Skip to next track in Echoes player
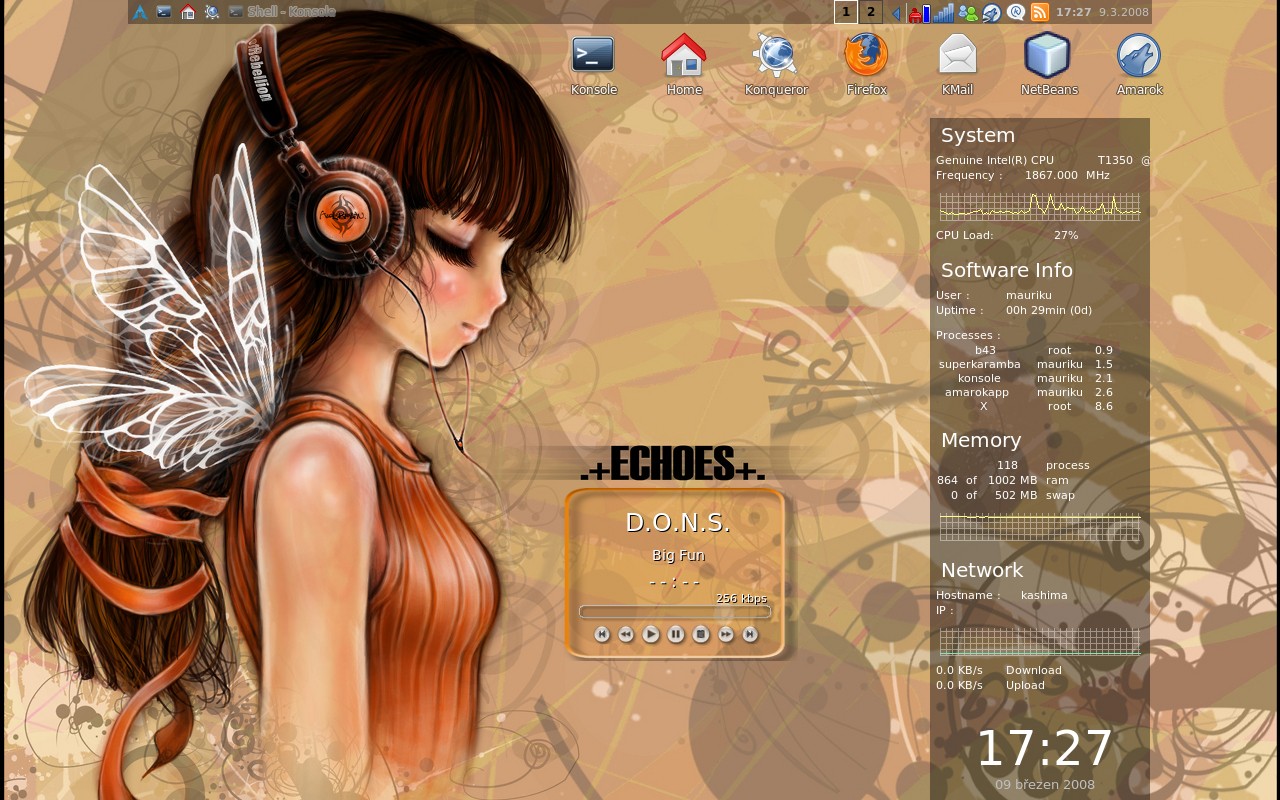 750,634
